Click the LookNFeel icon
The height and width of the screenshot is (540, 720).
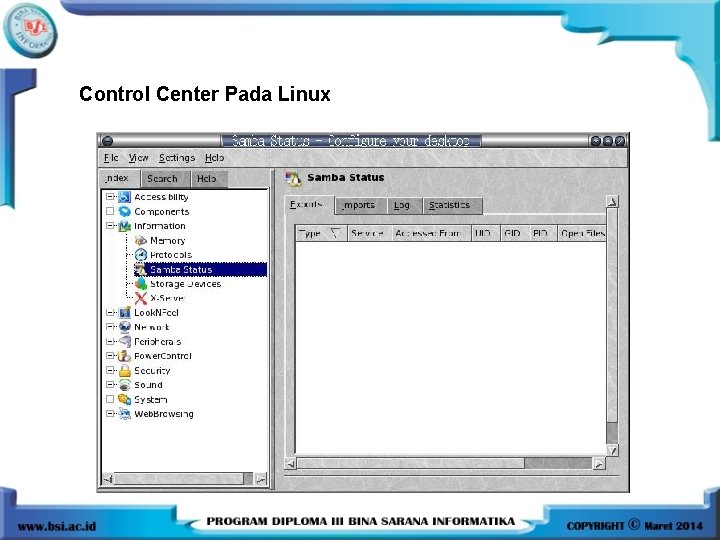point(124,313)
